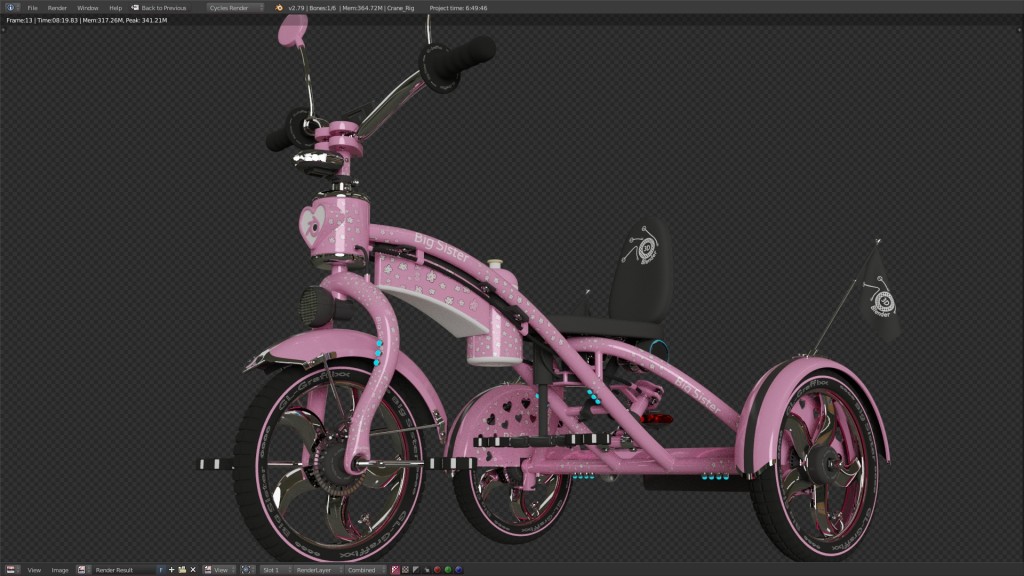Open the Render menu
The image size is (1024, 576).
click(x=58, y=7)
